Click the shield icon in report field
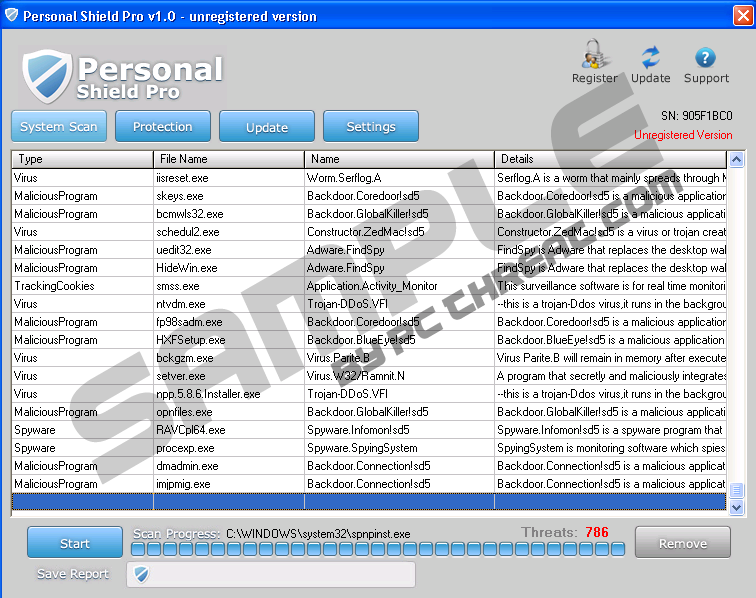Viewport: 756px width, 598px height. point(141,574)
